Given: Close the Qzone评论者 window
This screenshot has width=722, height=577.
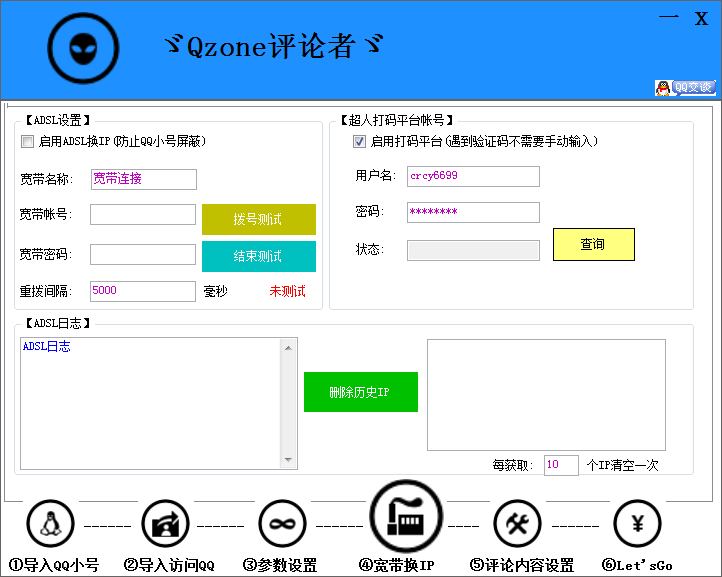Looking at the screenshot, I should point(702,18).
